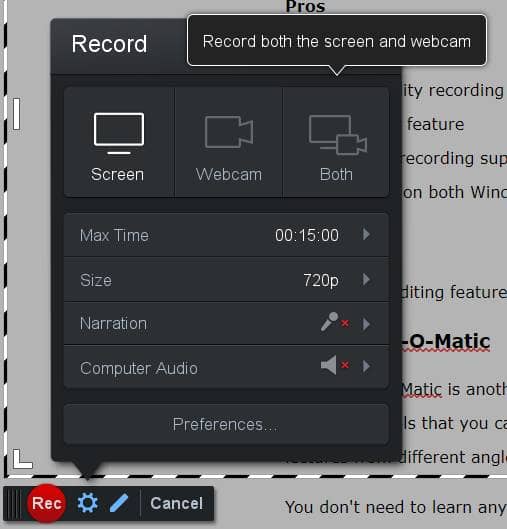The width and height of the screenshot is (507, 529).
Task: Click the 00:15:00 max time value
Action: click(307, 235)
